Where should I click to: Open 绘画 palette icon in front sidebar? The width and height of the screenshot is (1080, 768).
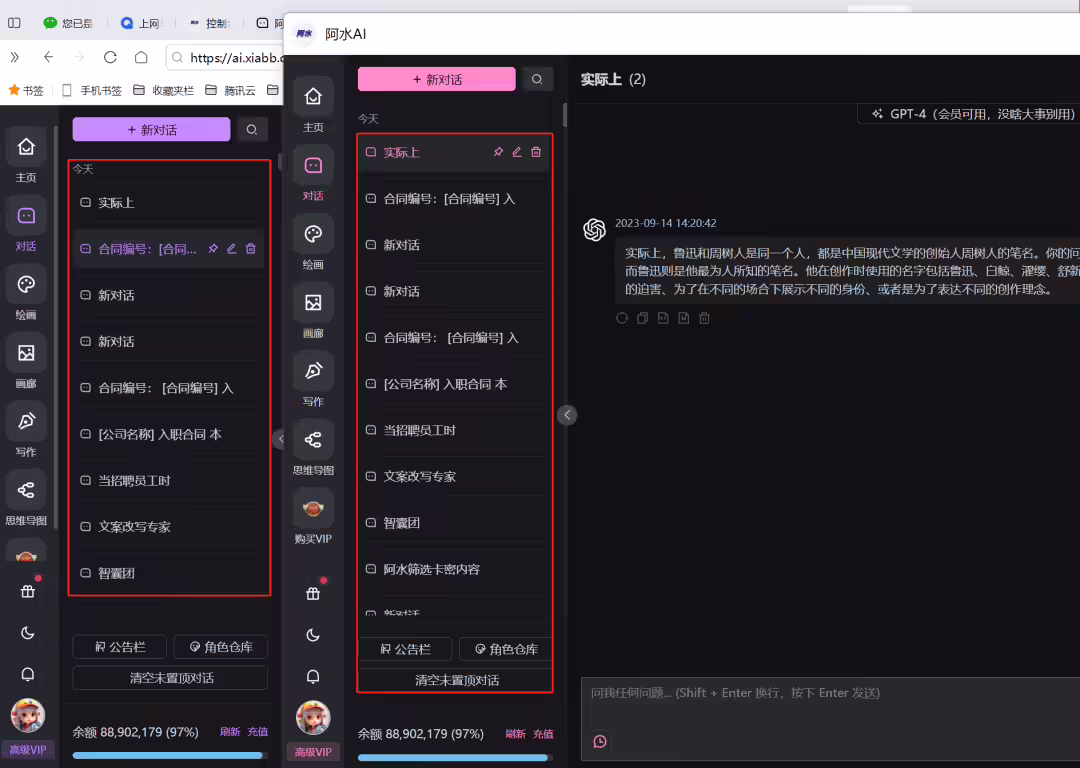[x=313, y=234]
